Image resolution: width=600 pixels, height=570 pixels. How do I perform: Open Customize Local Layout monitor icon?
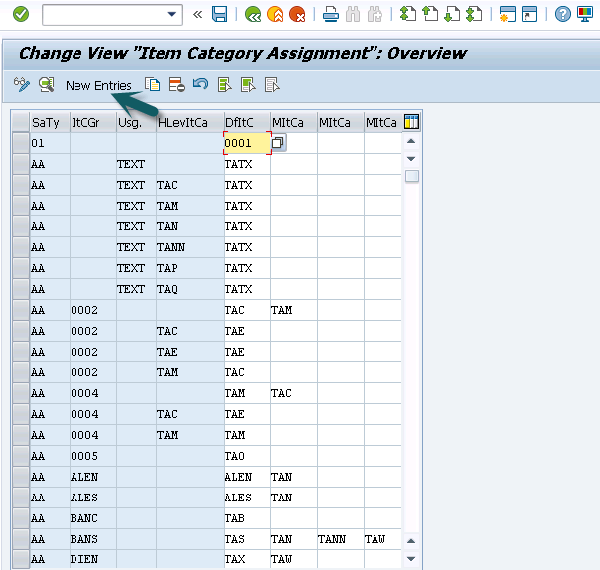coord(585,15)
